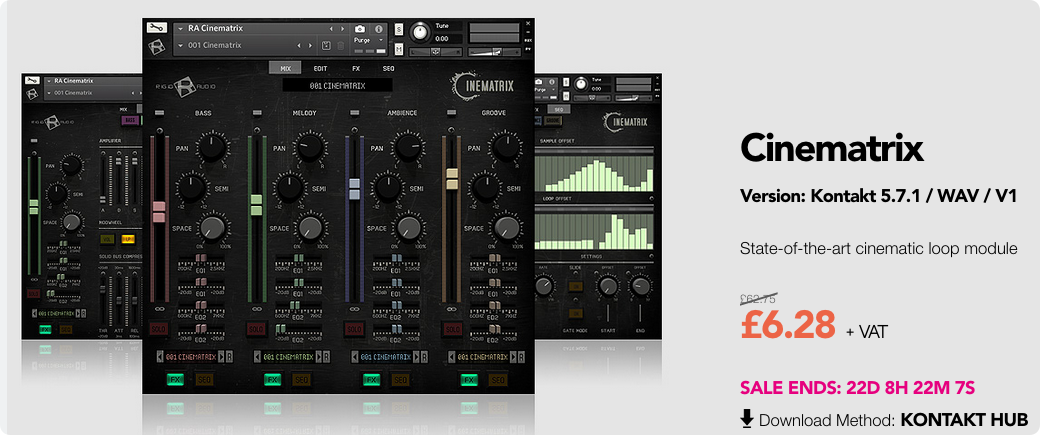Open the info icon beside the camera
Viewport: 1040px width, 435px height.
[379, 29]
